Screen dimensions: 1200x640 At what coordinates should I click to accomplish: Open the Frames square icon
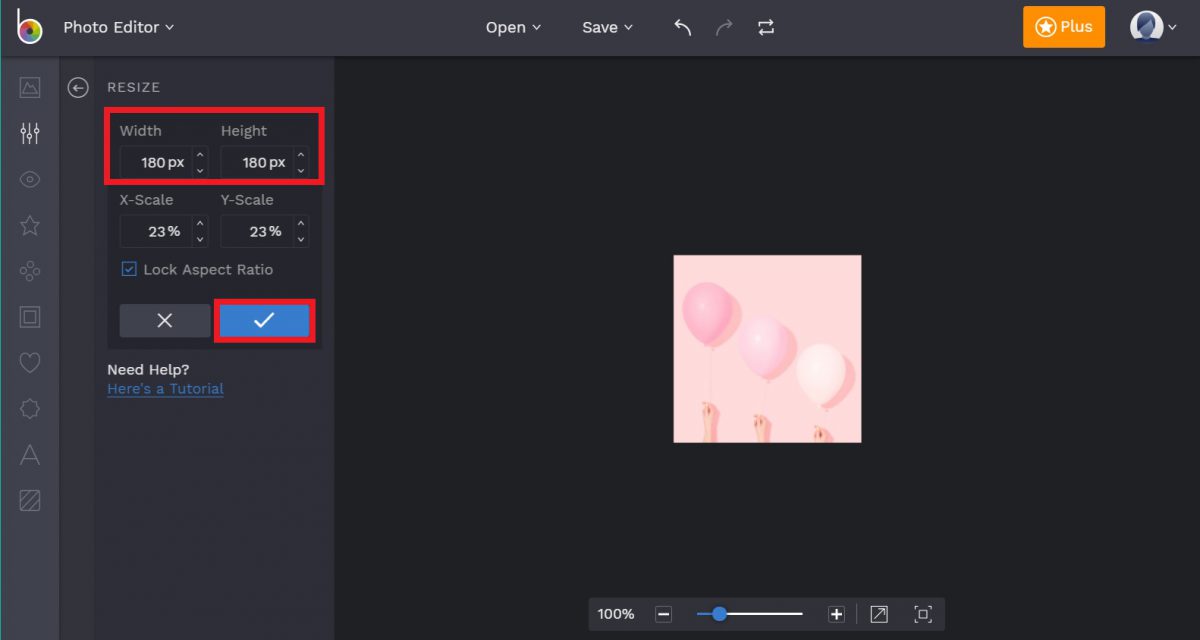click(x=30, y=317)
